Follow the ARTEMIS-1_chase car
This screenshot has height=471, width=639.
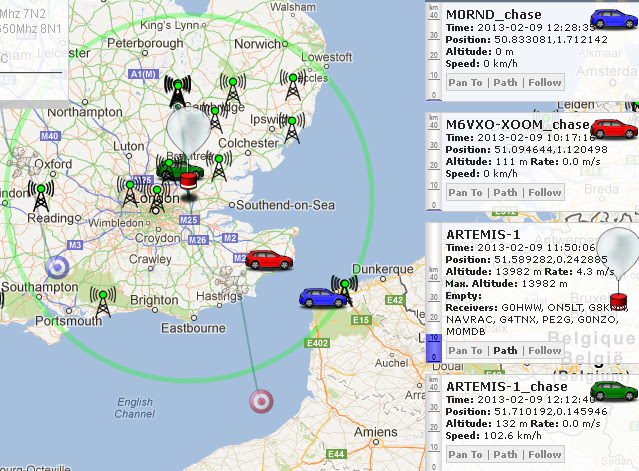(545, 455)
